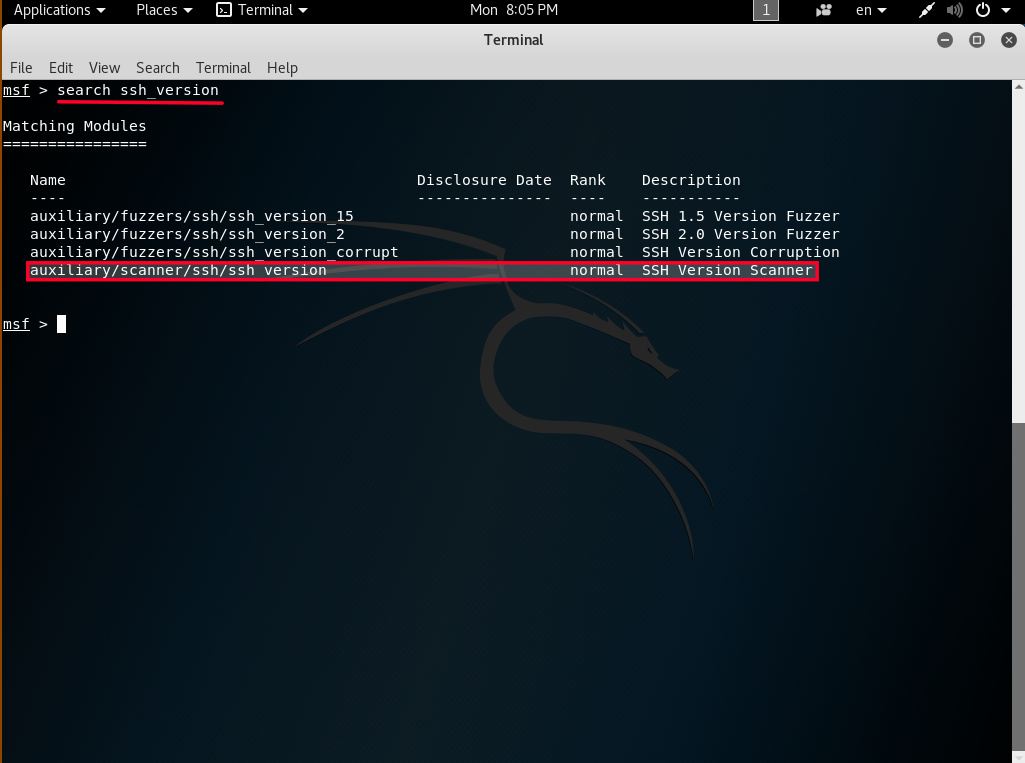Click the screen recorder camera icon
This screenshot has height=763, width=1025.
point(824,10)
